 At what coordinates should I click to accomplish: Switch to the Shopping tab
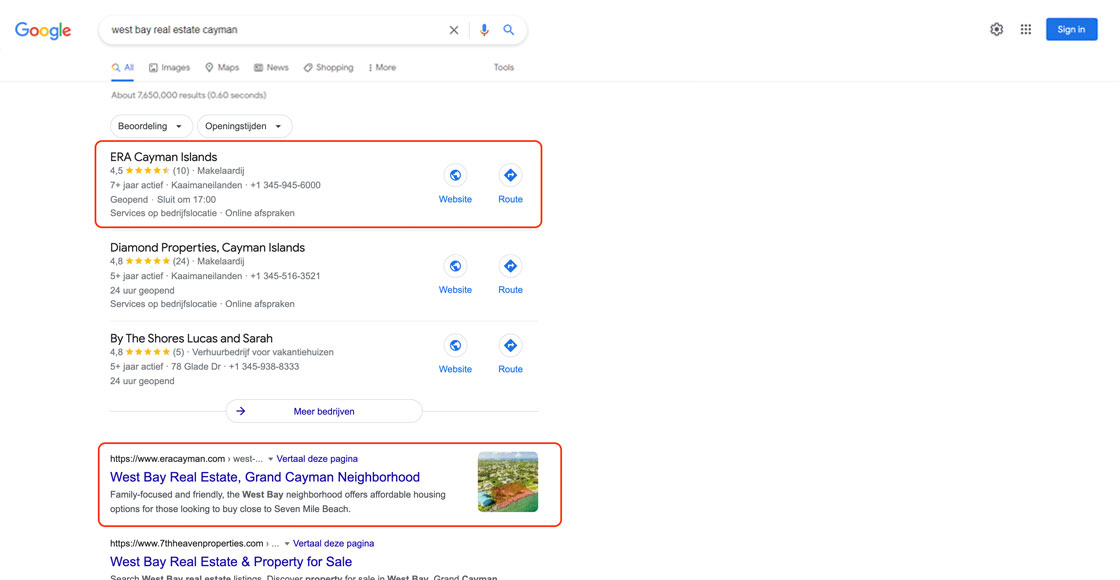point(328,68)
